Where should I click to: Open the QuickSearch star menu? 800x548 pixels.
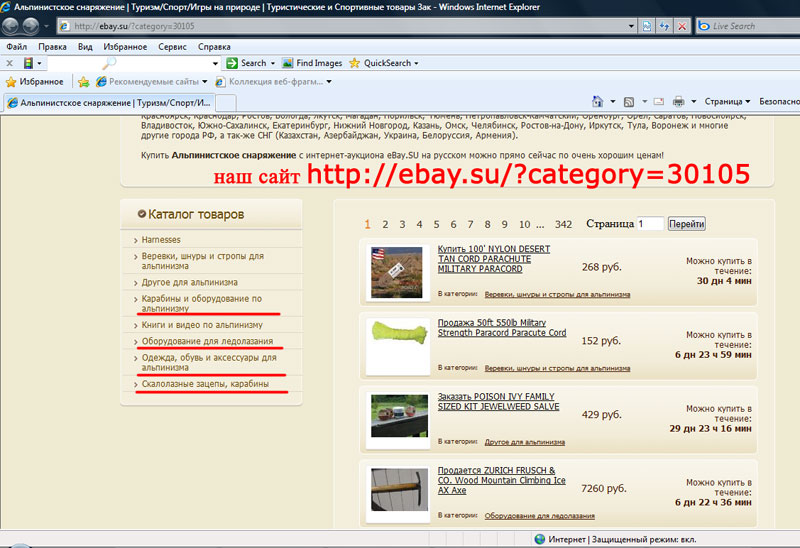(384, 63)
